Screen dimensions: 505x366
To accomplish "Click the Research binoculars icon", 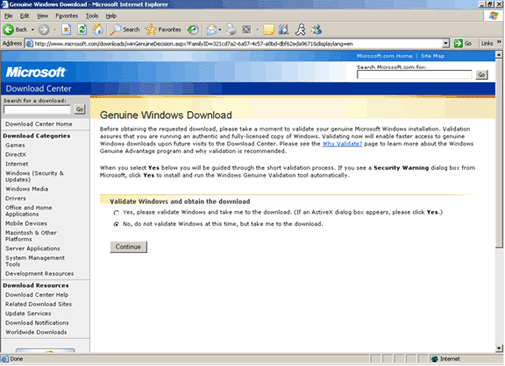I will tap(284, 30).
